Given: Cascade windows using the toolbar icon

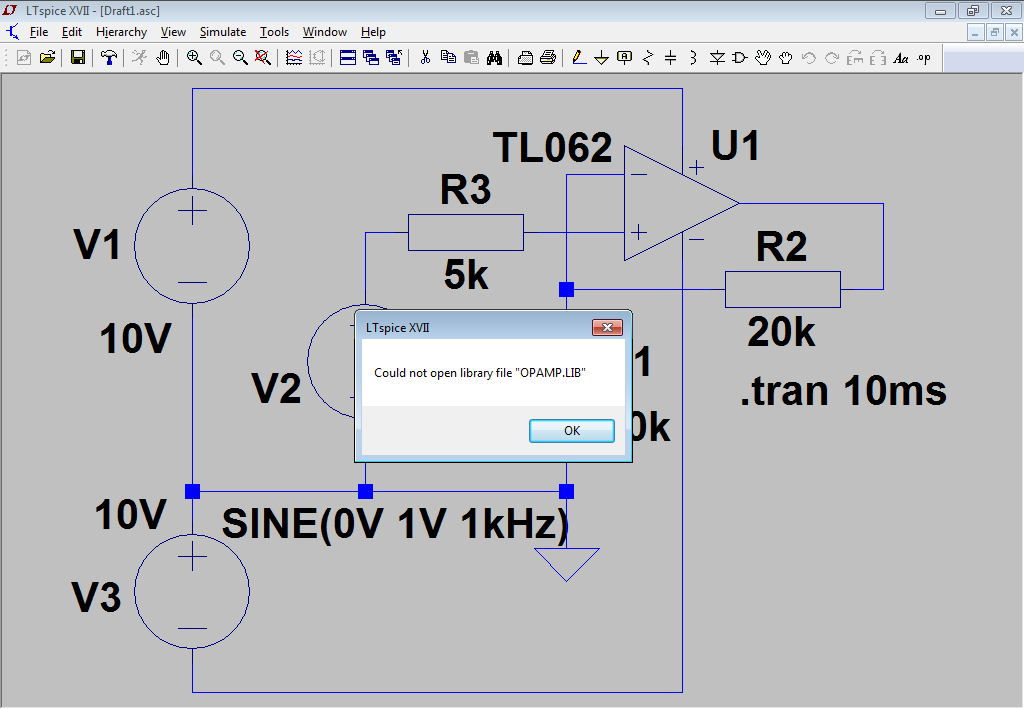Looking at the screenshot, I should click(371, 58).
